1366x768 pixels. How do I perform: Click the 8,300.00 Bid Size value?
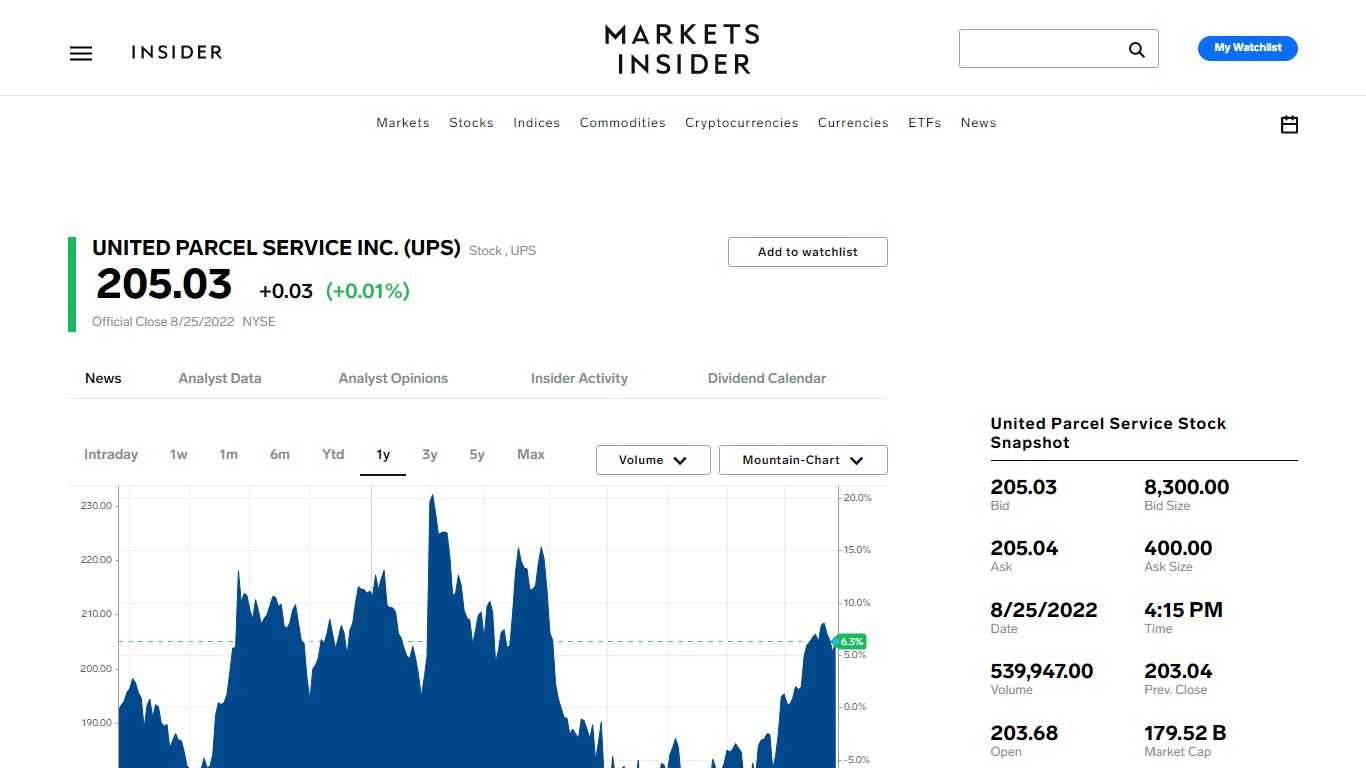(1187, 487)
